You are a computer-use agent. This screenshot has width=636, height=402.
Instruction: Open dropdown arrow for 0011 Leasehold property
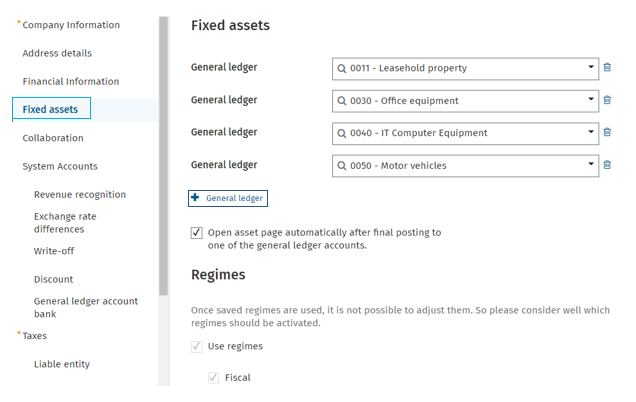(x=591, y=67)
